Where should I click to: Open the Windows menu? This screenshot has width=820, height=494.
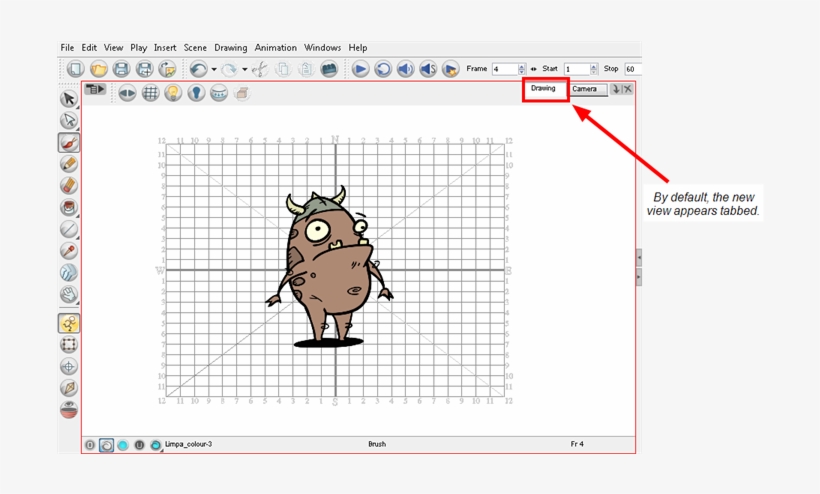coord(322,48)
